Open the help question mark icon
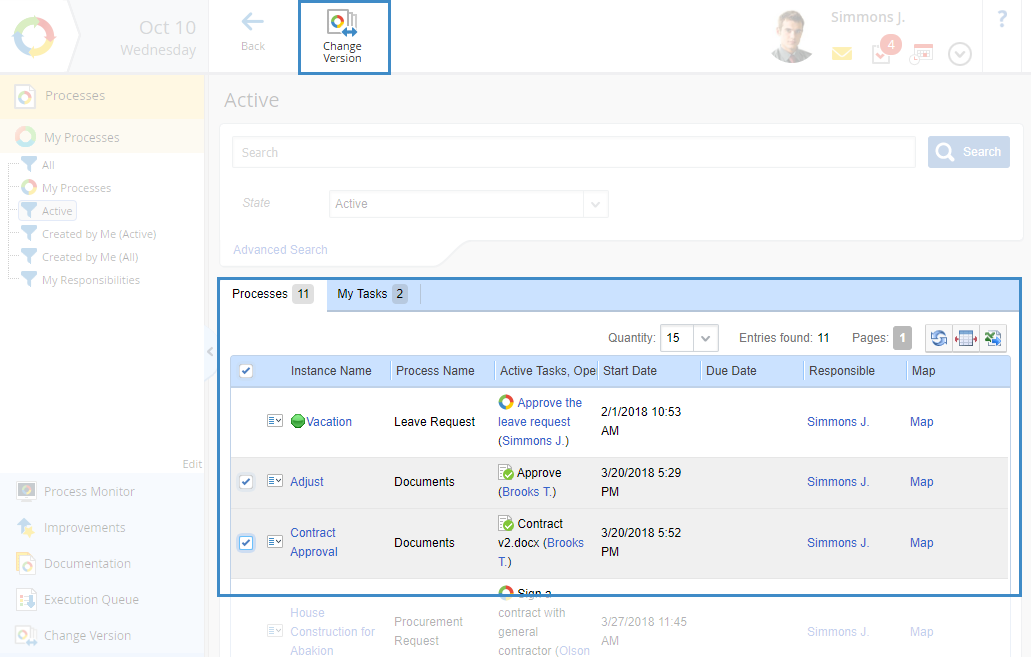Image resolution: width=1031 pixels, height=657 pixels. tap(1002, 19)
